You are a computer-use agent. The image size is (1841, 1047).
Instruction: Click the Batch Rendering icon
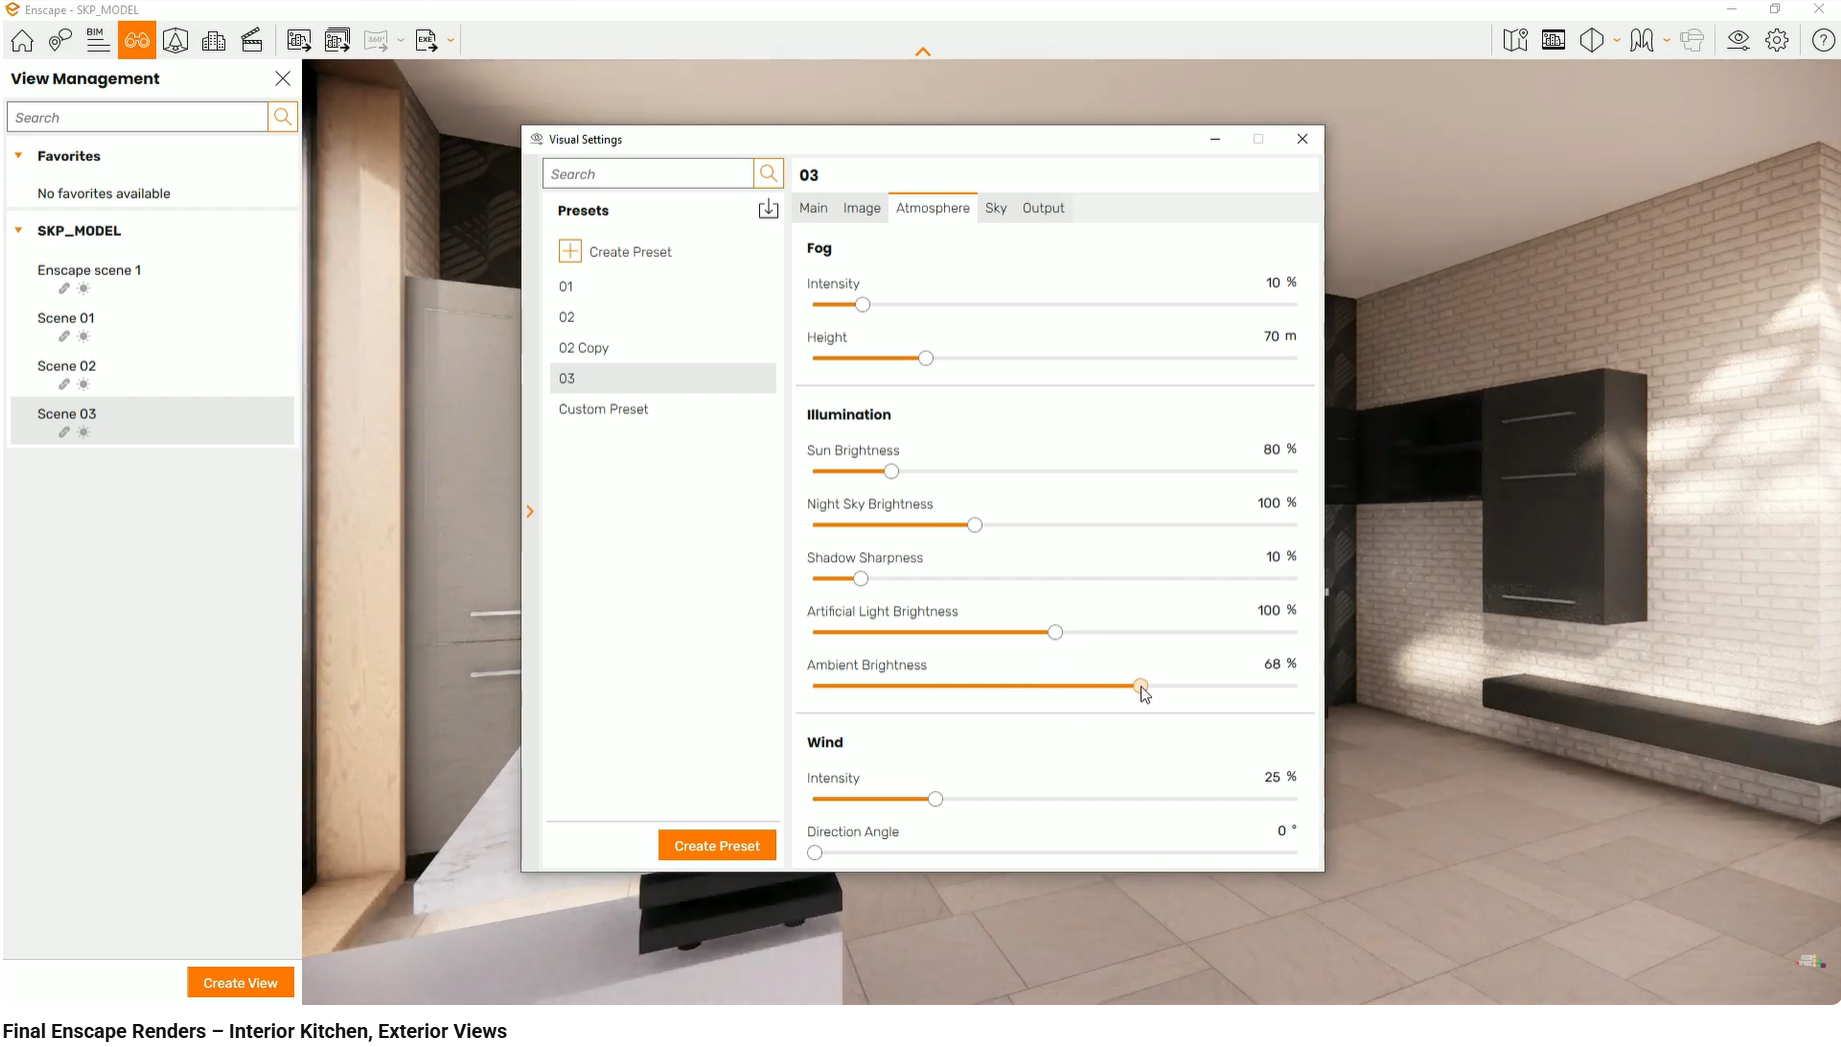337,41
